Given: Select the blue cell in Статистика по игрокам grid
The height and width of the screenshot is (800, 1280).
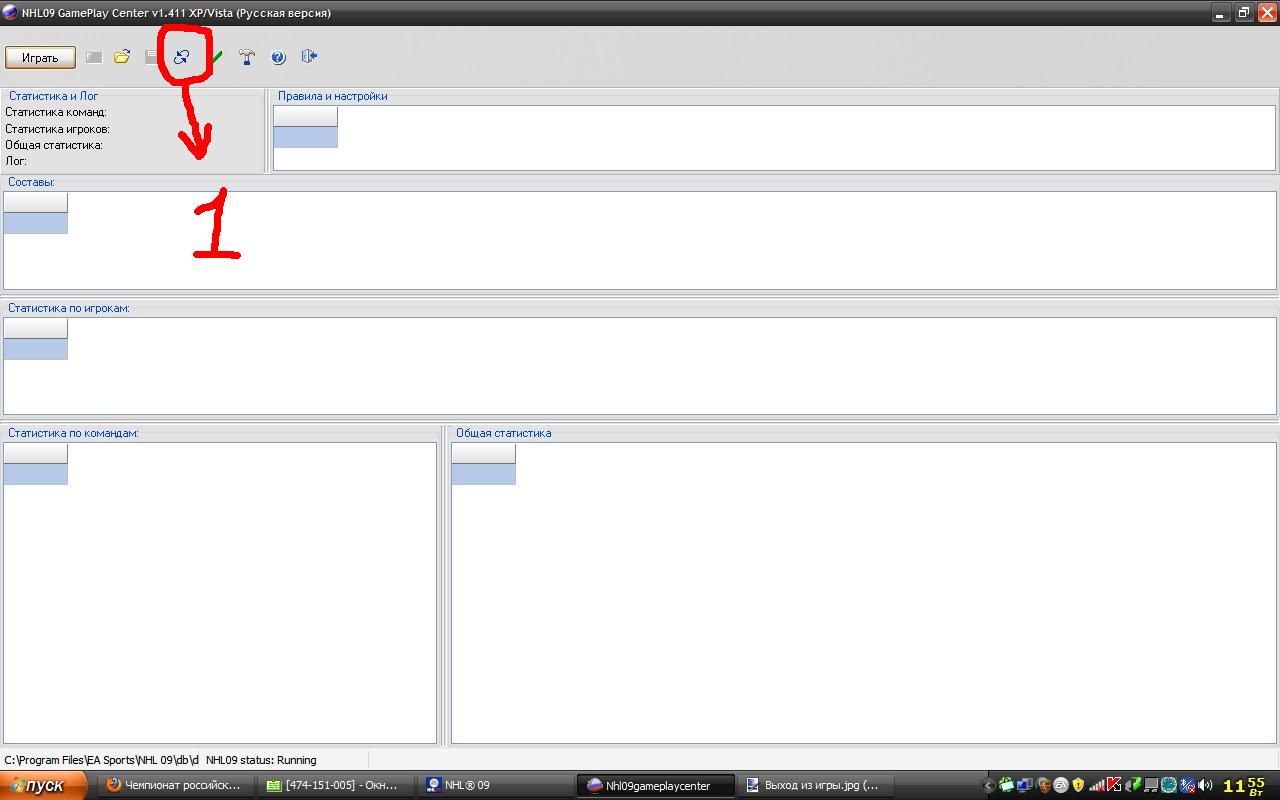Looking at the screenshot, I should pyautogui.click(x=36, y=349).
